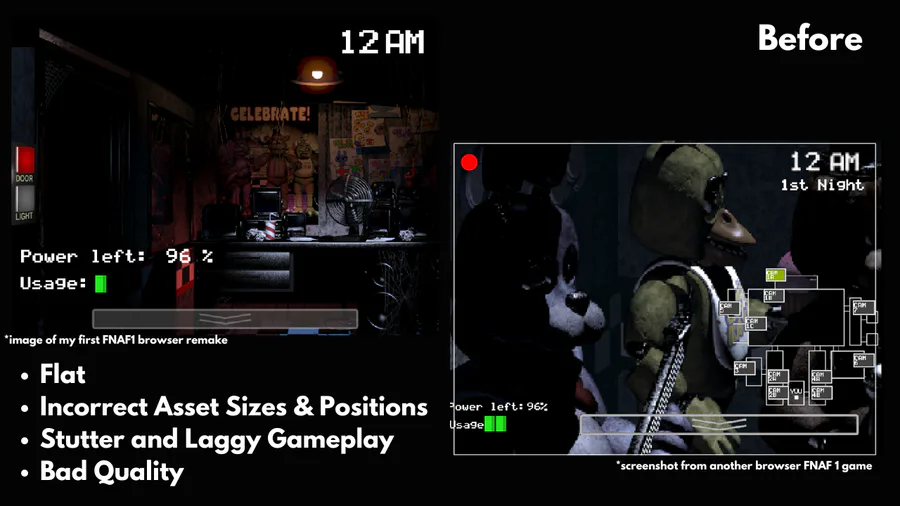The image size is (900, 506).
Task: Switch to CAM 2B on map
Action: coord(777,393)
